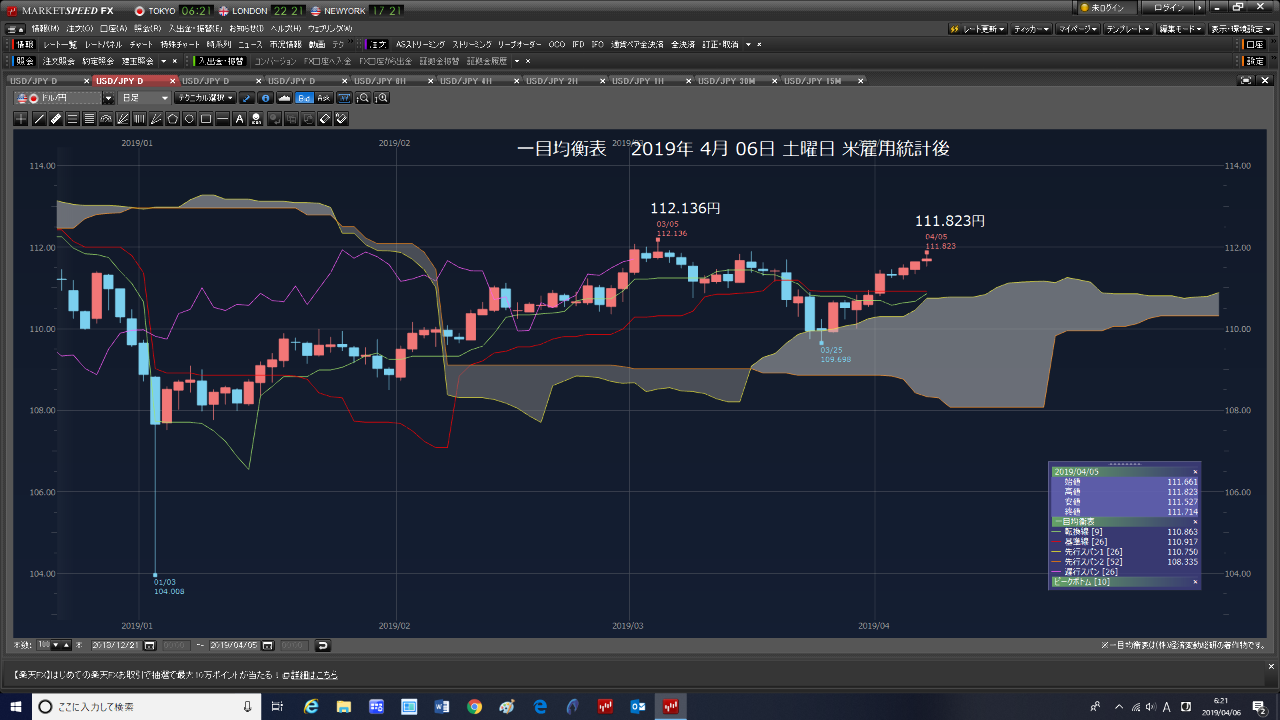Open the テクニカル選択 indicator dropdown
The height and width of the screenshot is (720, 1280).
point(203,98)
